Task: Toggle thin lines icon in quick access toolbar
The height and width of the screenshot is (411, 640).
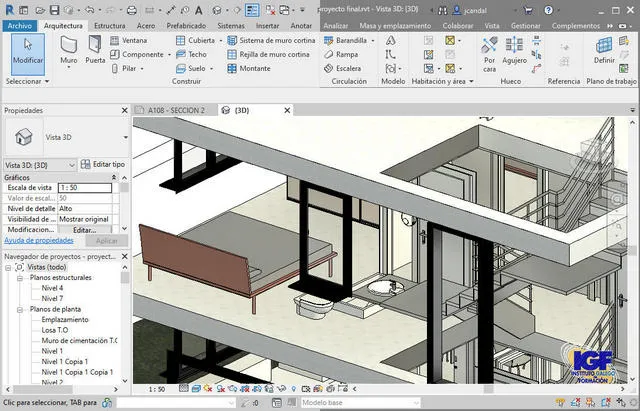Action: 252,10
